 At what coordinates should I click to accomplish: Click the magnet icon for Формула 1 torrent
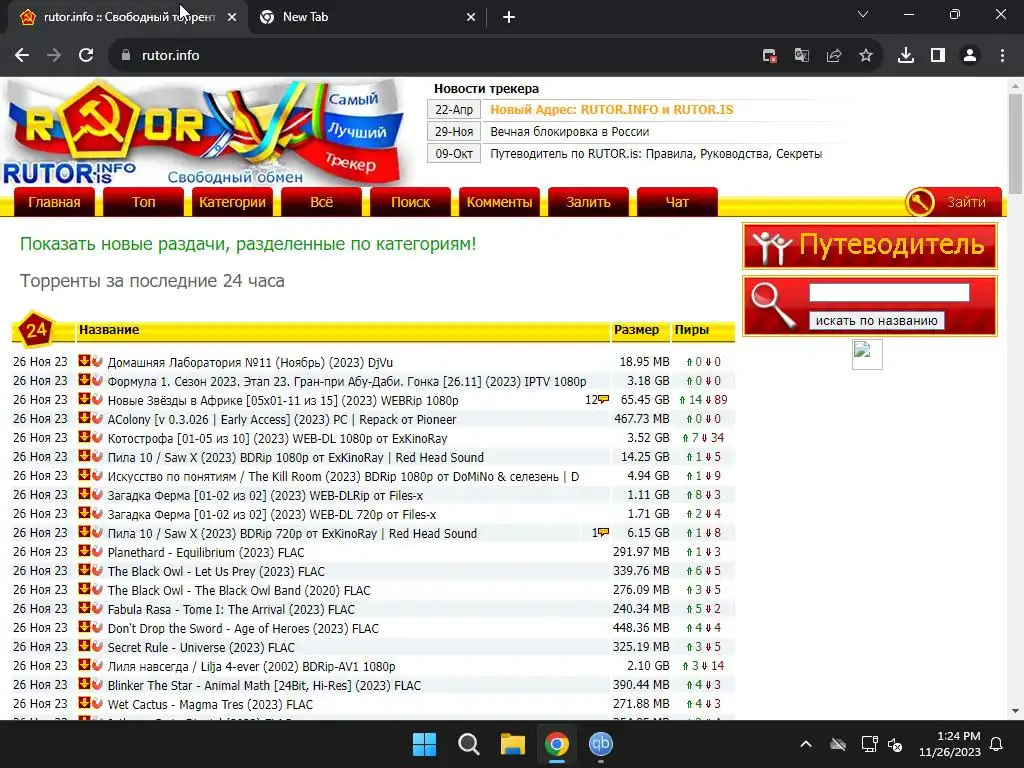point(97,380)
